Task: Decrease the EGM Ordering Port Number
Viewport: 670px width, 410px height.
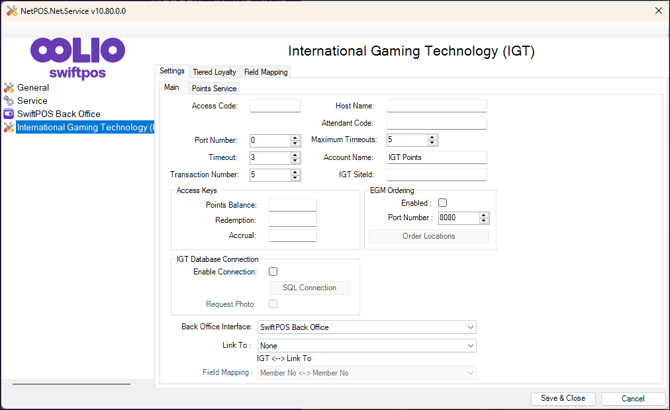Action: coord(484,221)
